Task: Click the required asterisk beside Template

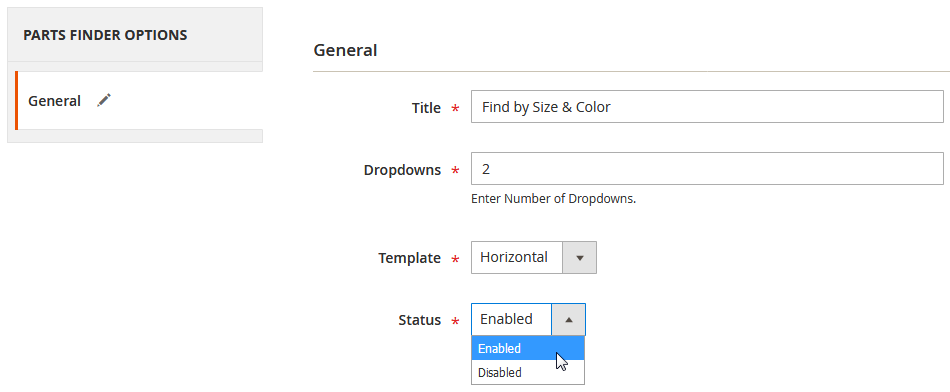Action: click(456, 259)
